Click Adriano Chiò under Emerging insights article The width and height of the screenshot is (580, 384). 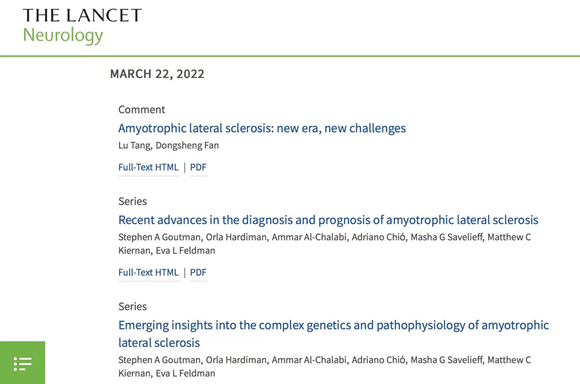pyautogui.click(x=378, y=360)
